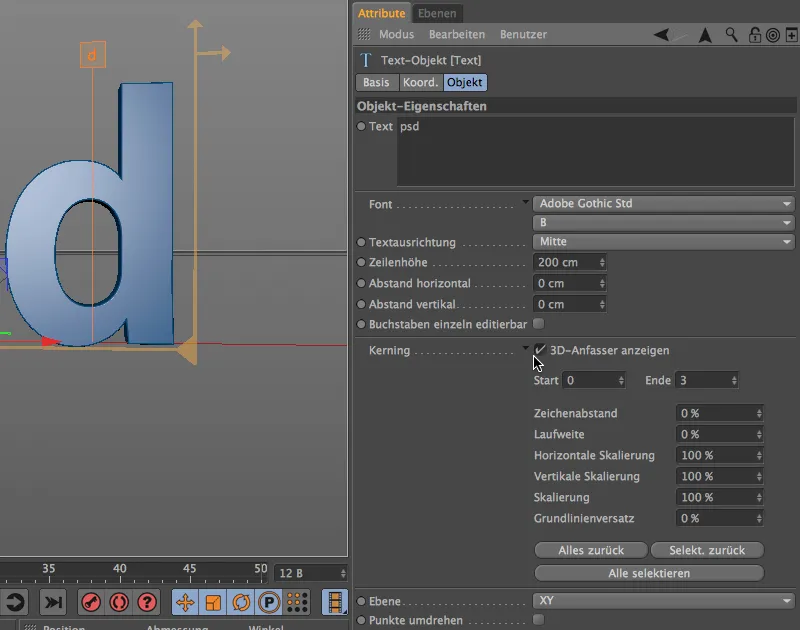The image size is (800, 630).
Task: Click the coordinates panel grip icon
Action: tap(31, 627)
